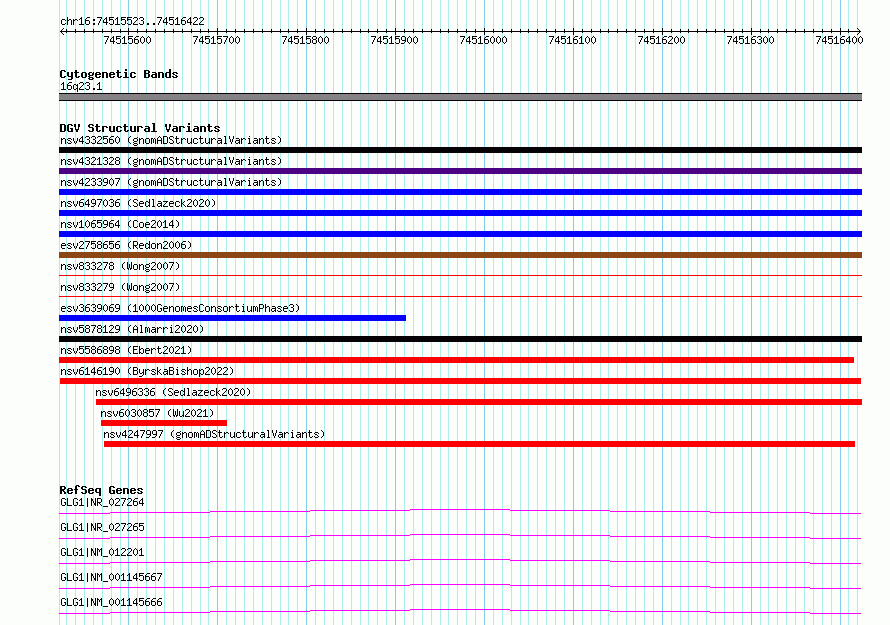Open variant label esv2758656 (Redon2006)

point(126,245)
